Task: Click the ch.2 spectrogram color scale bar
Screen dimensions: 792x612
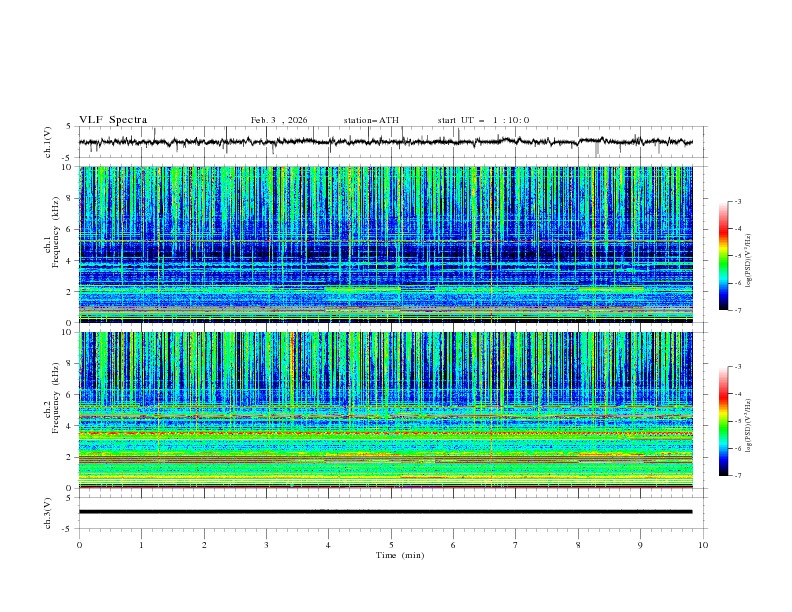Action: (724, 421)
